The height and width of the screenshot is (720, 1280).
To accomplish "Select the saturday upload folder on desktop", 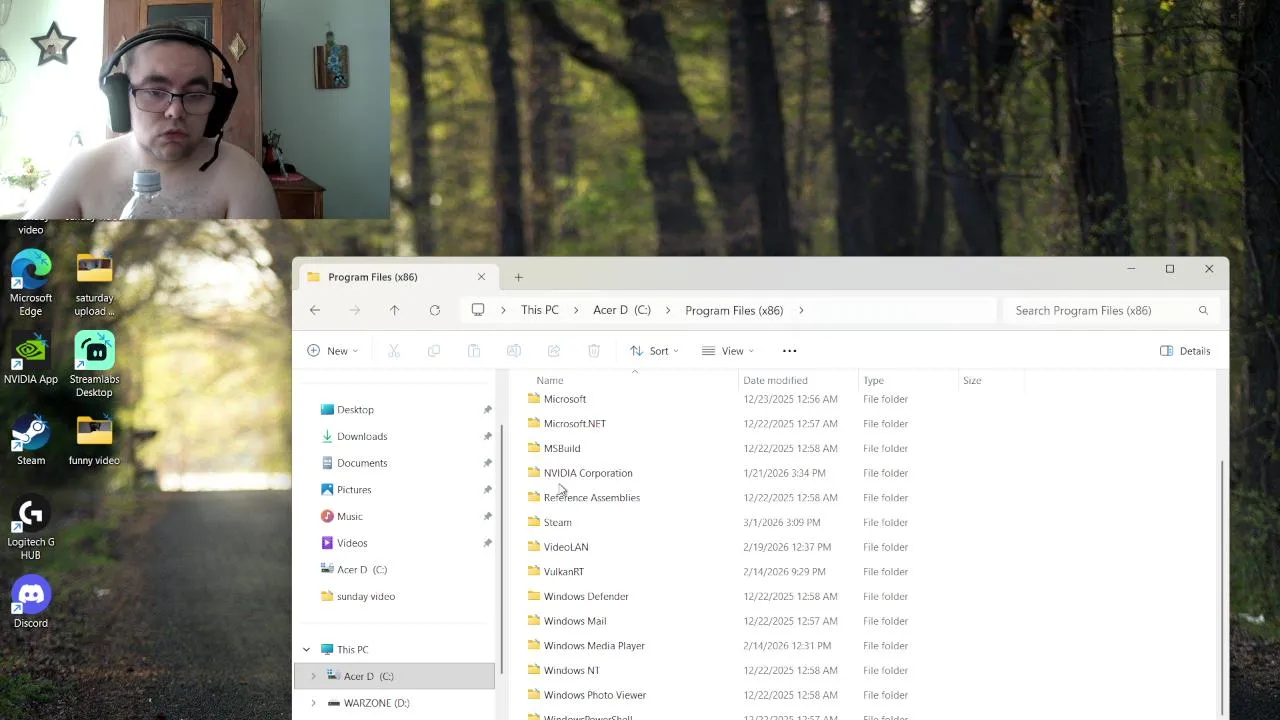I will point(94,284).
